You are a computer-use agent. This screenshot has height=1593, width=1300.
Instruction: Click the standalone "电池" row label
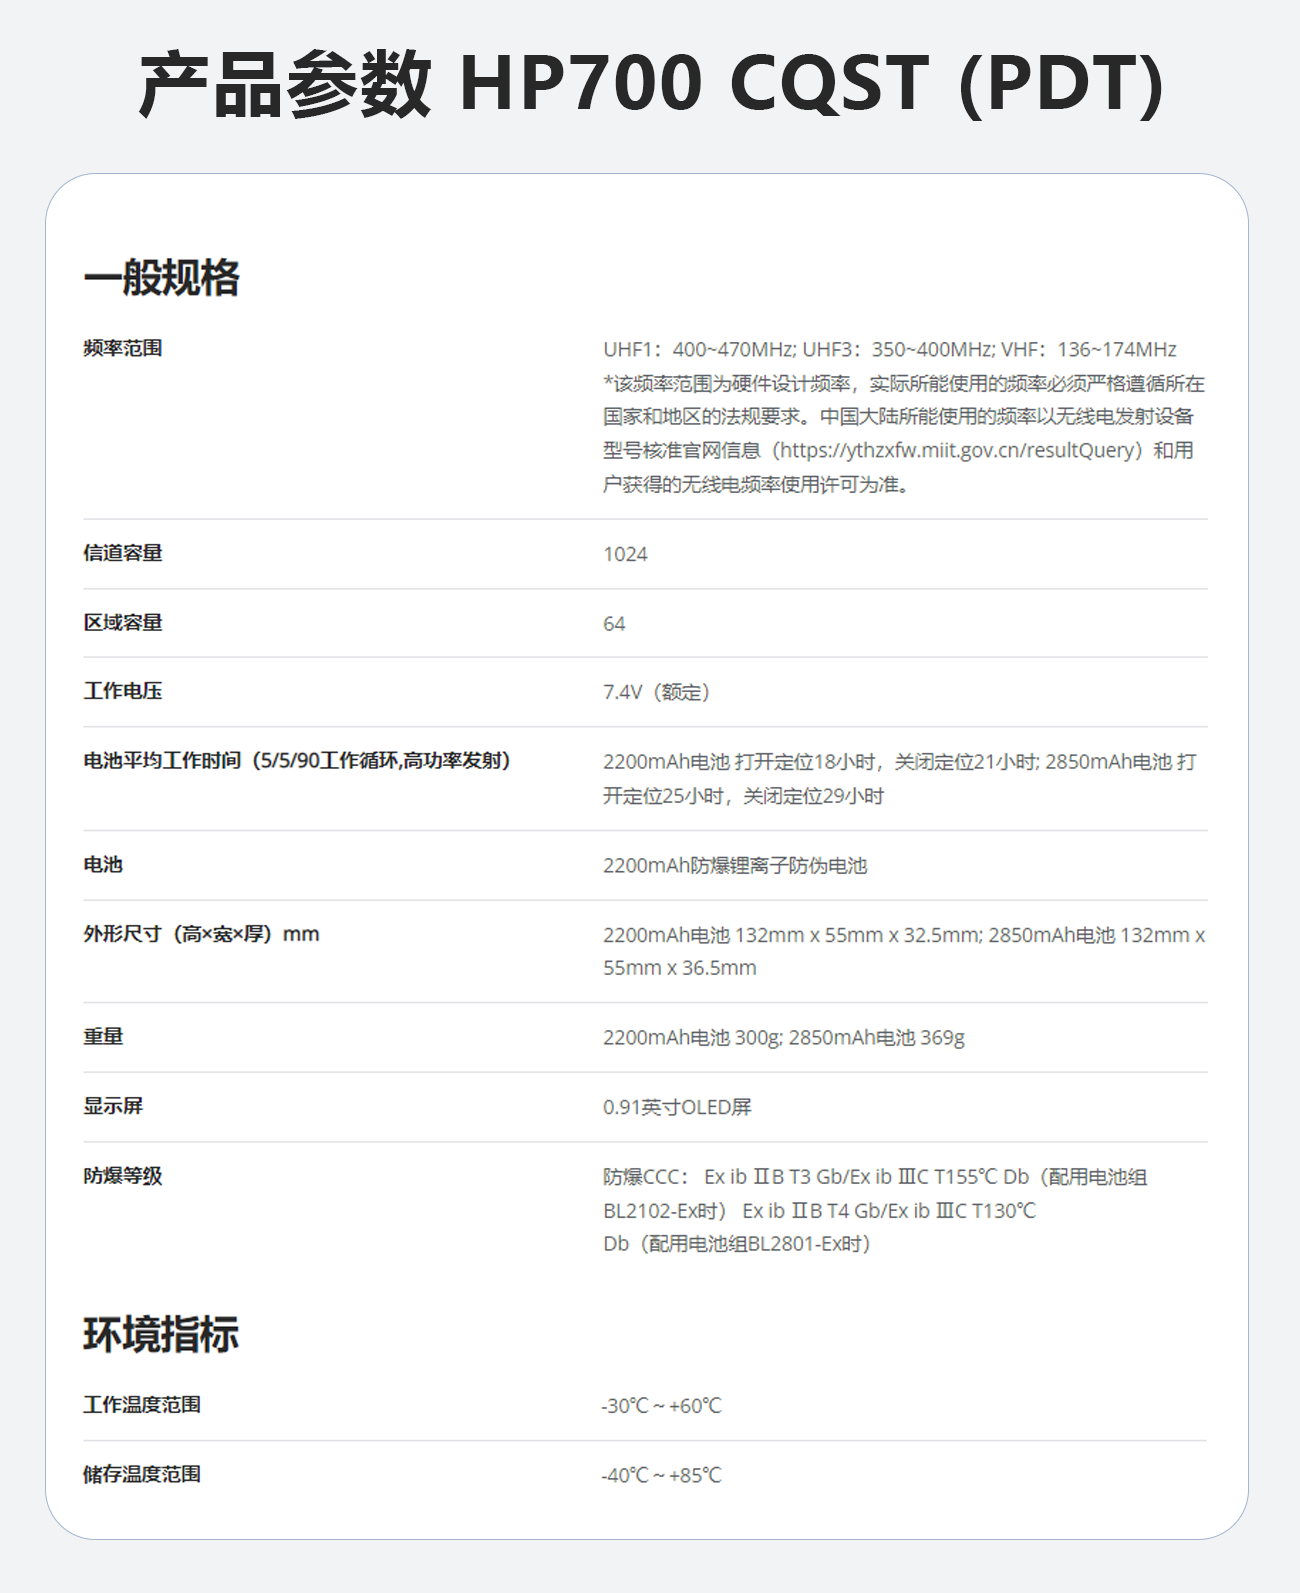click(x=103, y=864)
